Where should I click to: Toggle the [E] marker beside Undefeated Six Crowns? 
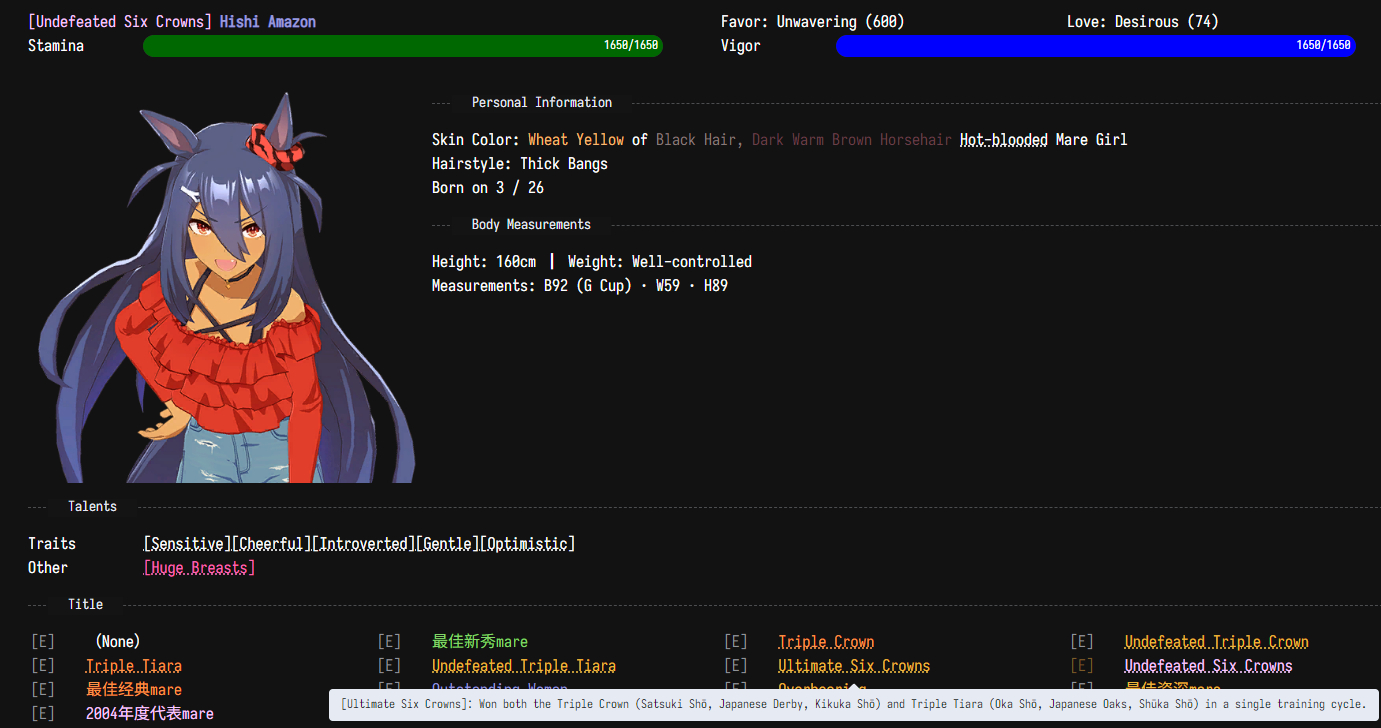[1081, 666]
